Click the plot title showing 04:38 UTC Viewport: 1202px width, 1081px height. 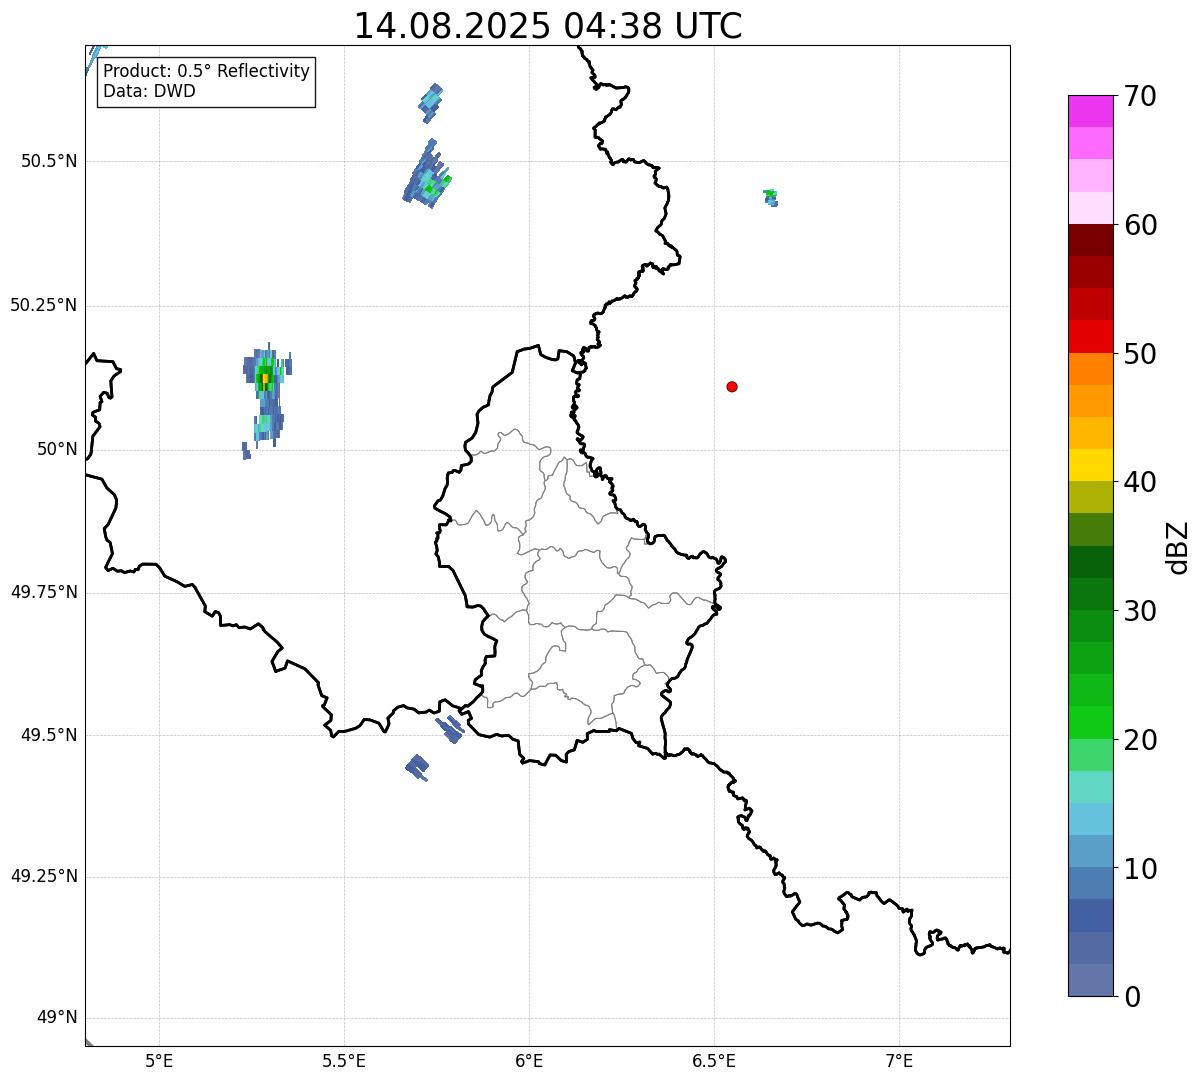pyautogui.click(x=548, y=26)
